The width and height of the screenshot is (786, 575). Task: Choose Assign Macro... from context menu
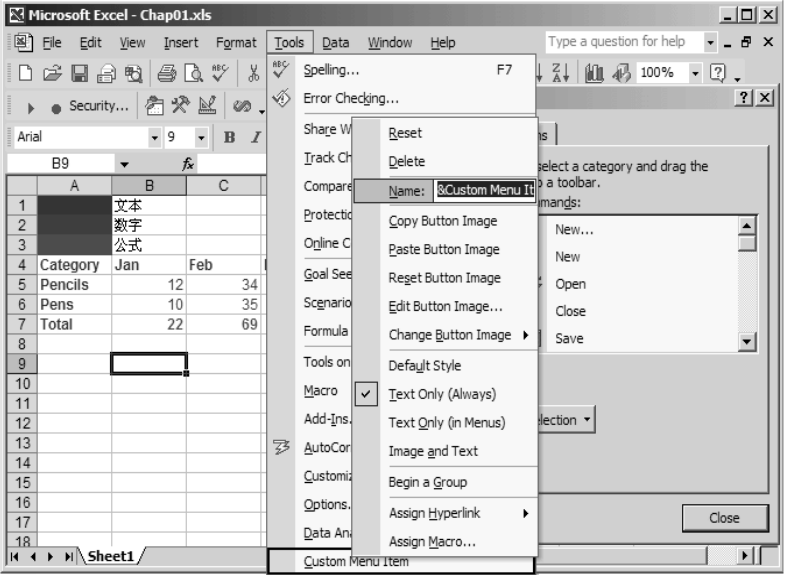(x=432, y=541)
